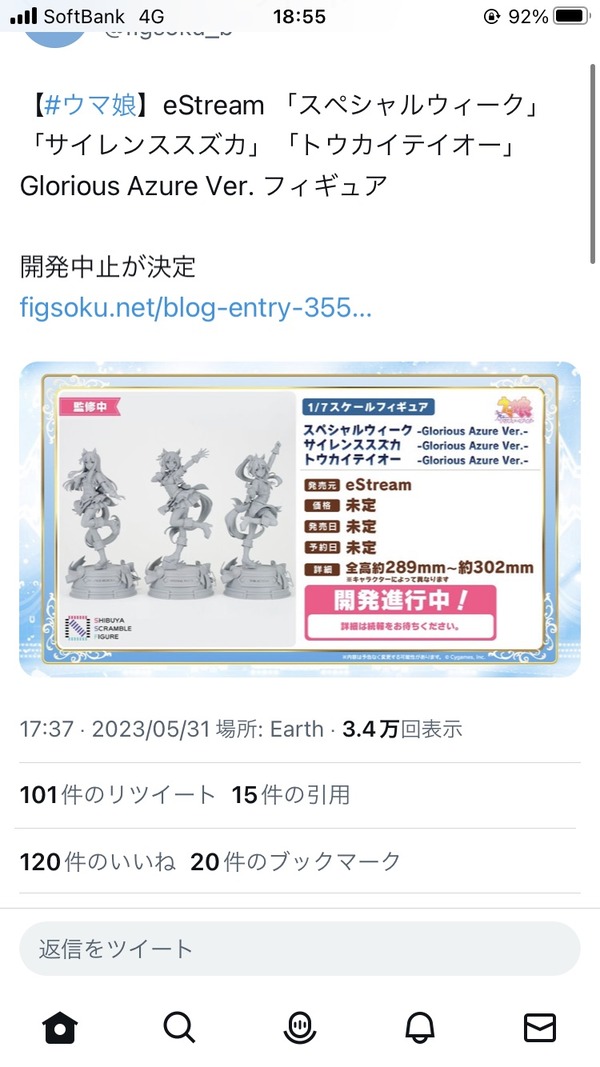View the Glorious Azure figure image

click(300, 519)
